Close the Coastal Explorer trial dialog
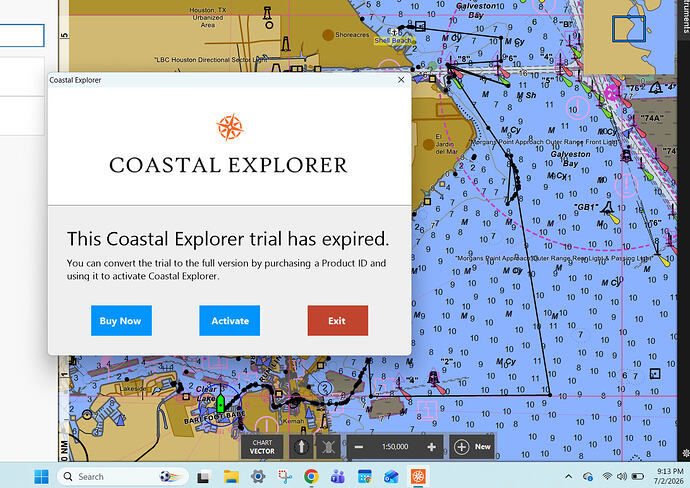This screenshot has width=690, height=488. 401,80
